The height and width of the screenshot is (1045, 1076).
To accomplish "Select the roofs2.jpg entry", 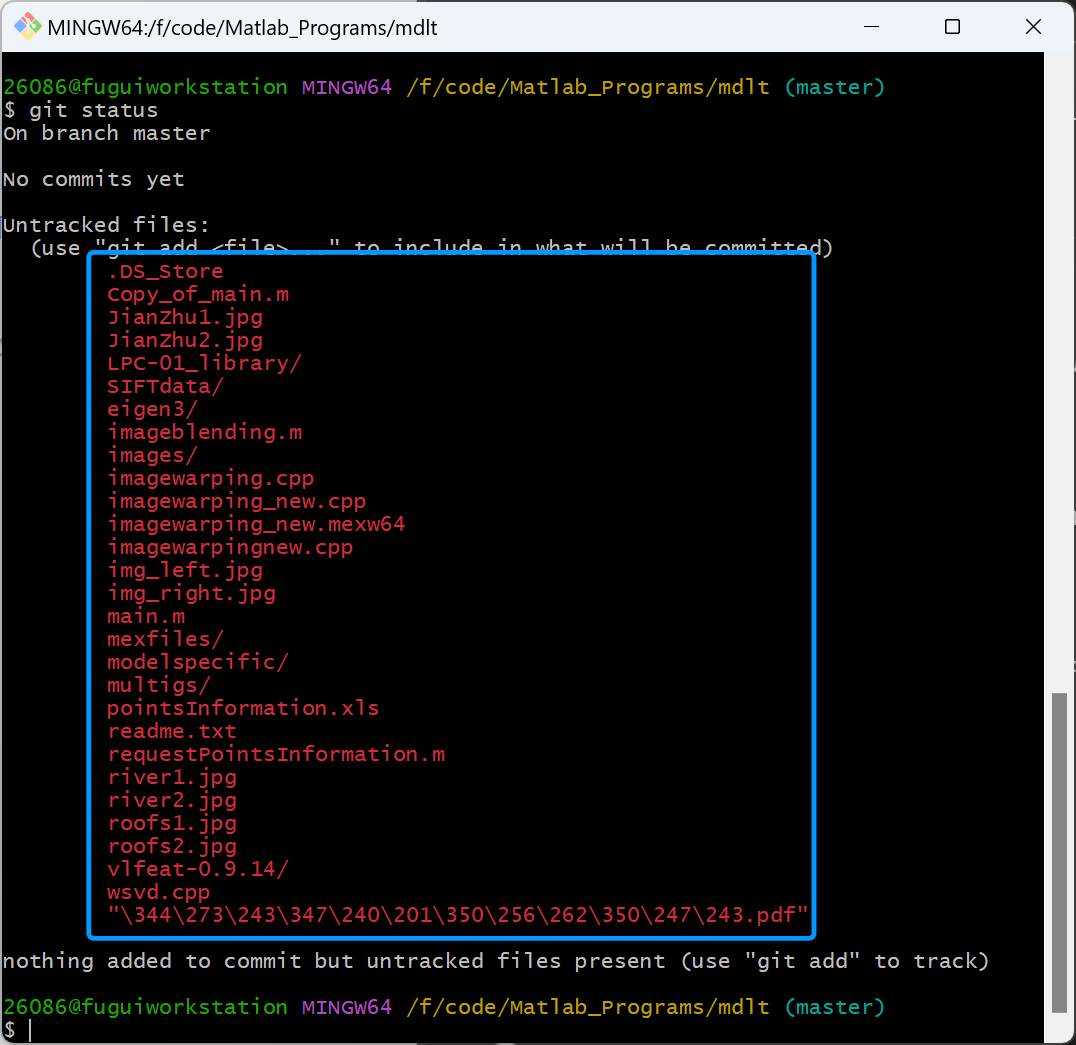I will [172, 846].
